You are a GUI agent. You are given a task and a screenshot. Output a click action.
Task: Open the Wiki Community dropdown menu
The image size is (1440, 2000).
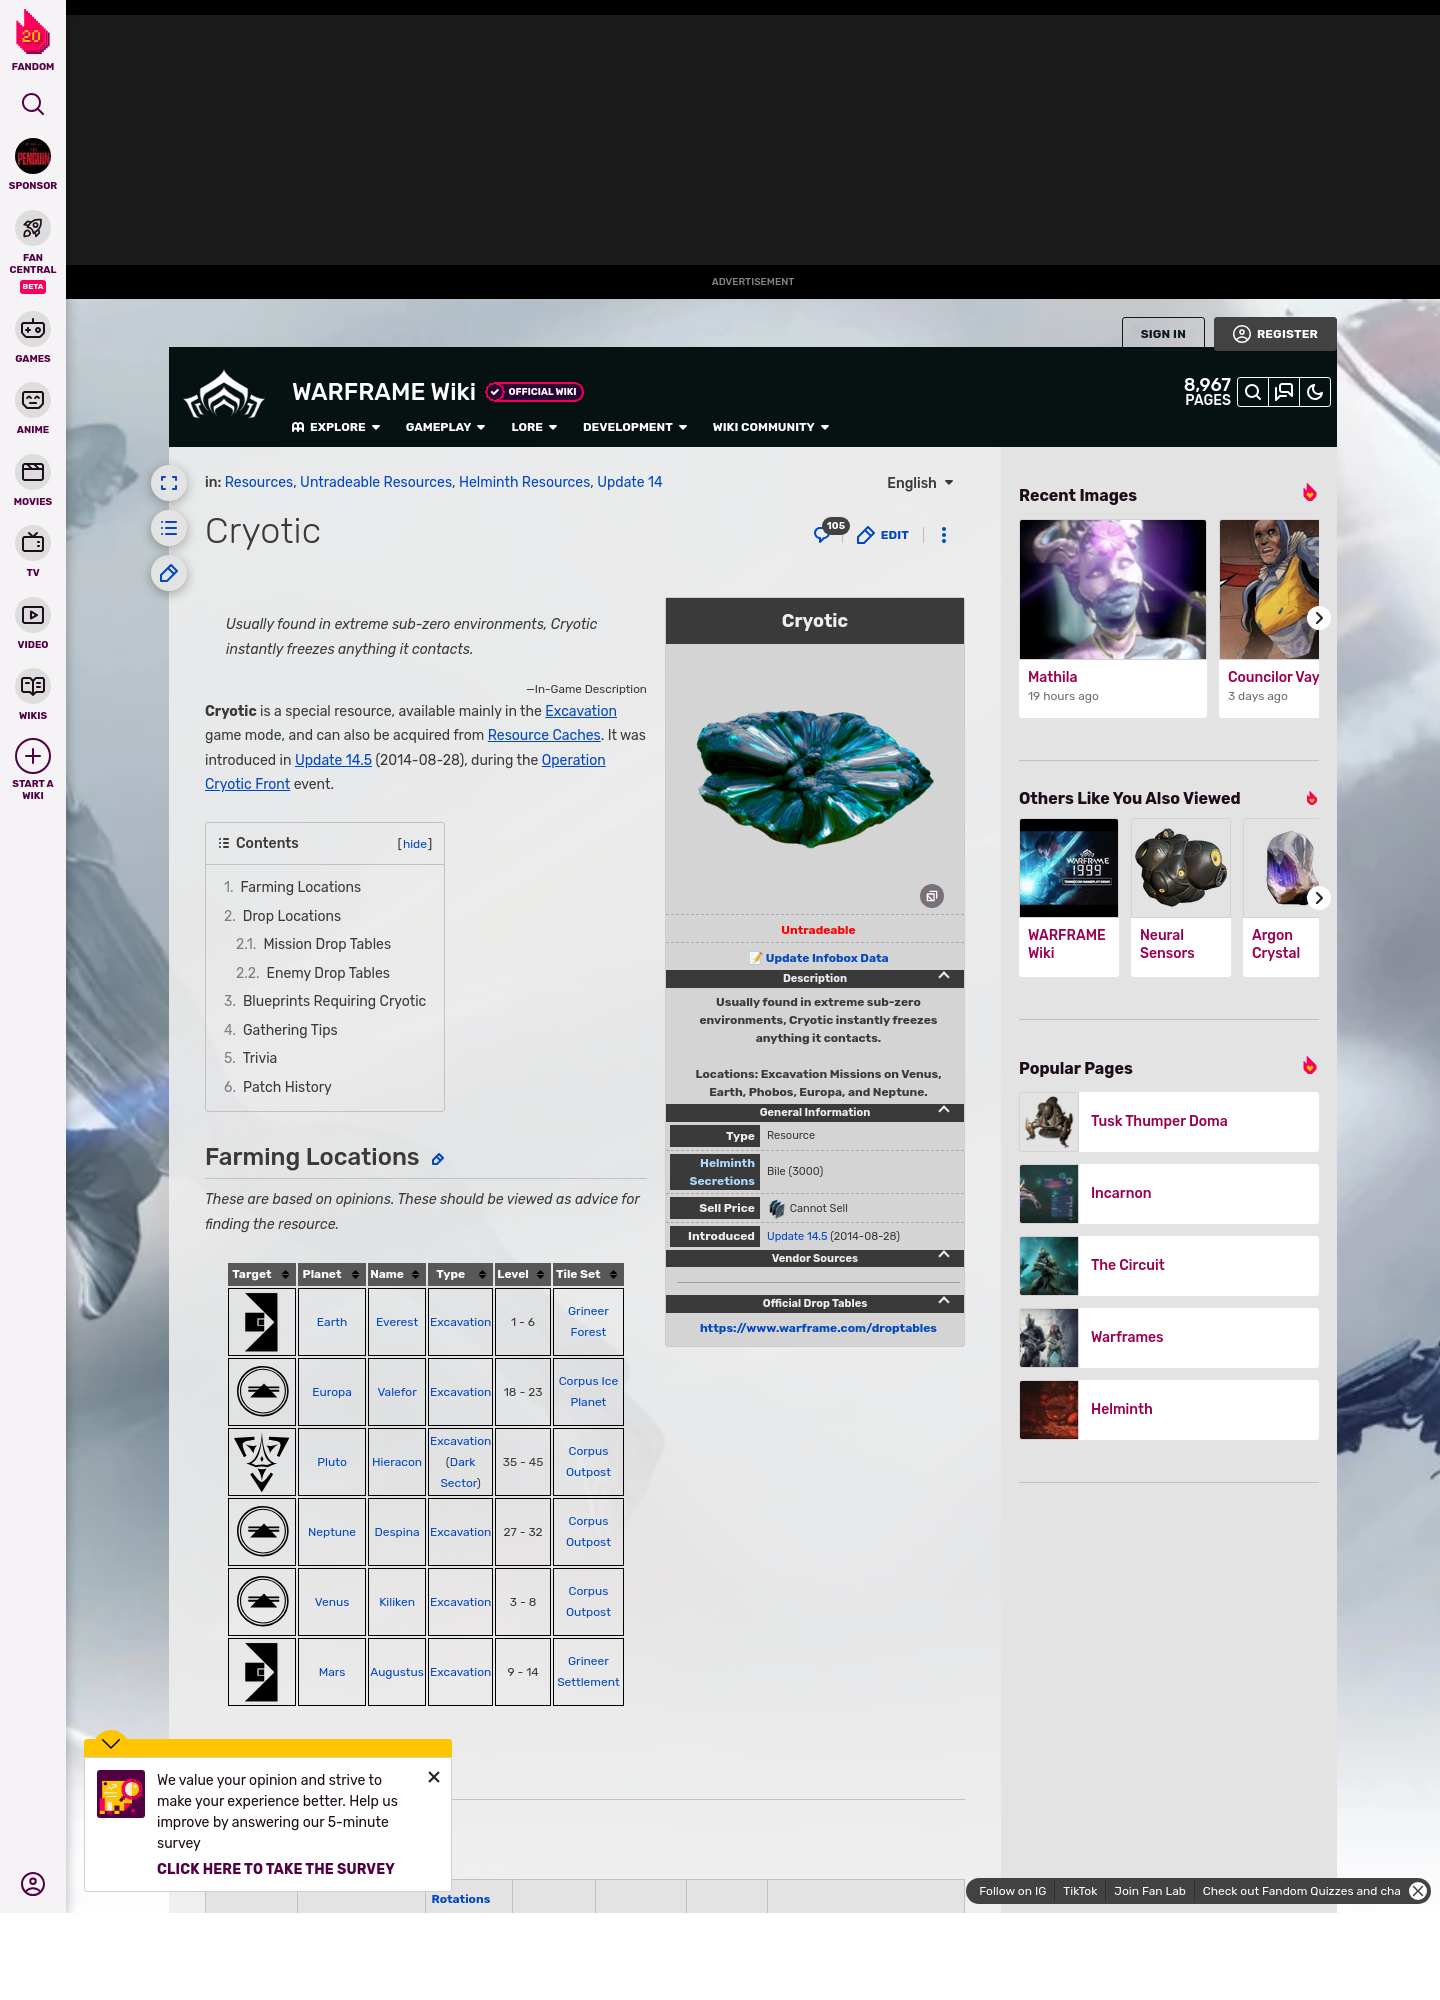771,427
